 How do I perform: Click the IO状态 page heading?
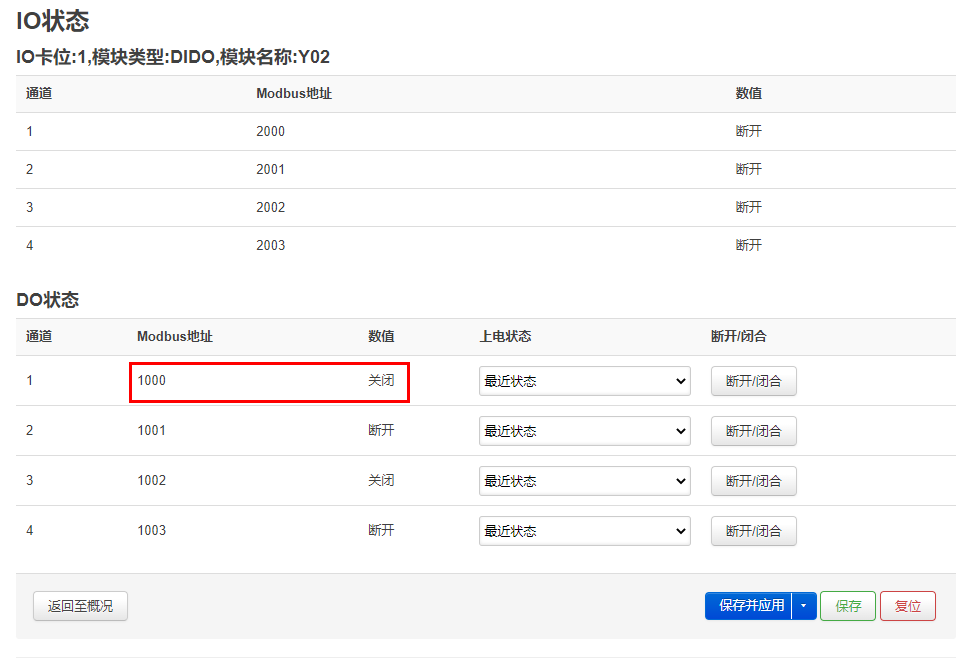(x=53, y=21)
